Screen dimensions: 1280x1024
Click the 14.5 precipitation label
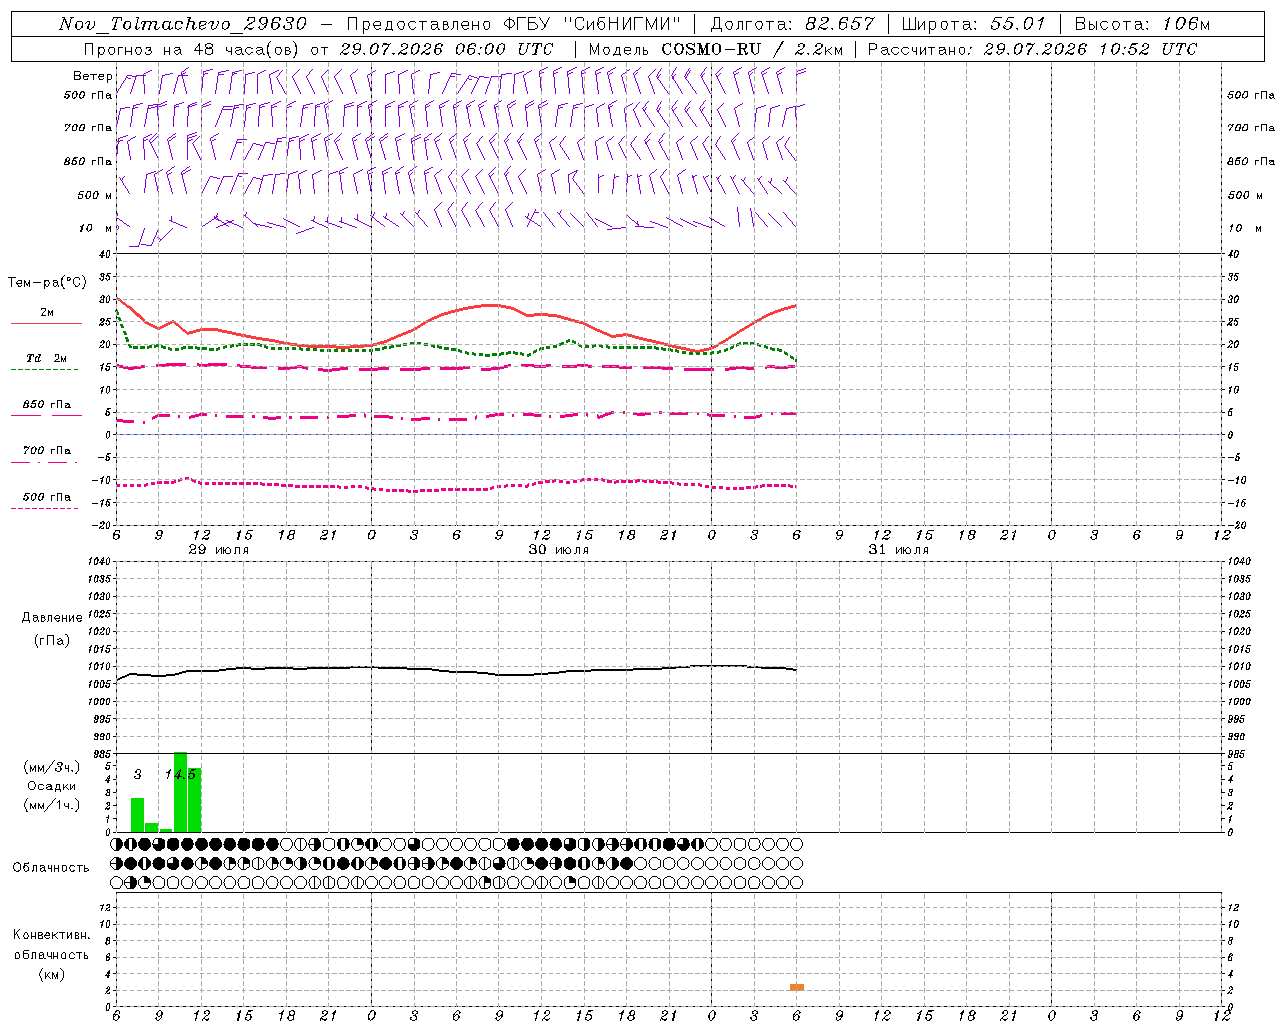tap(180, 775)
